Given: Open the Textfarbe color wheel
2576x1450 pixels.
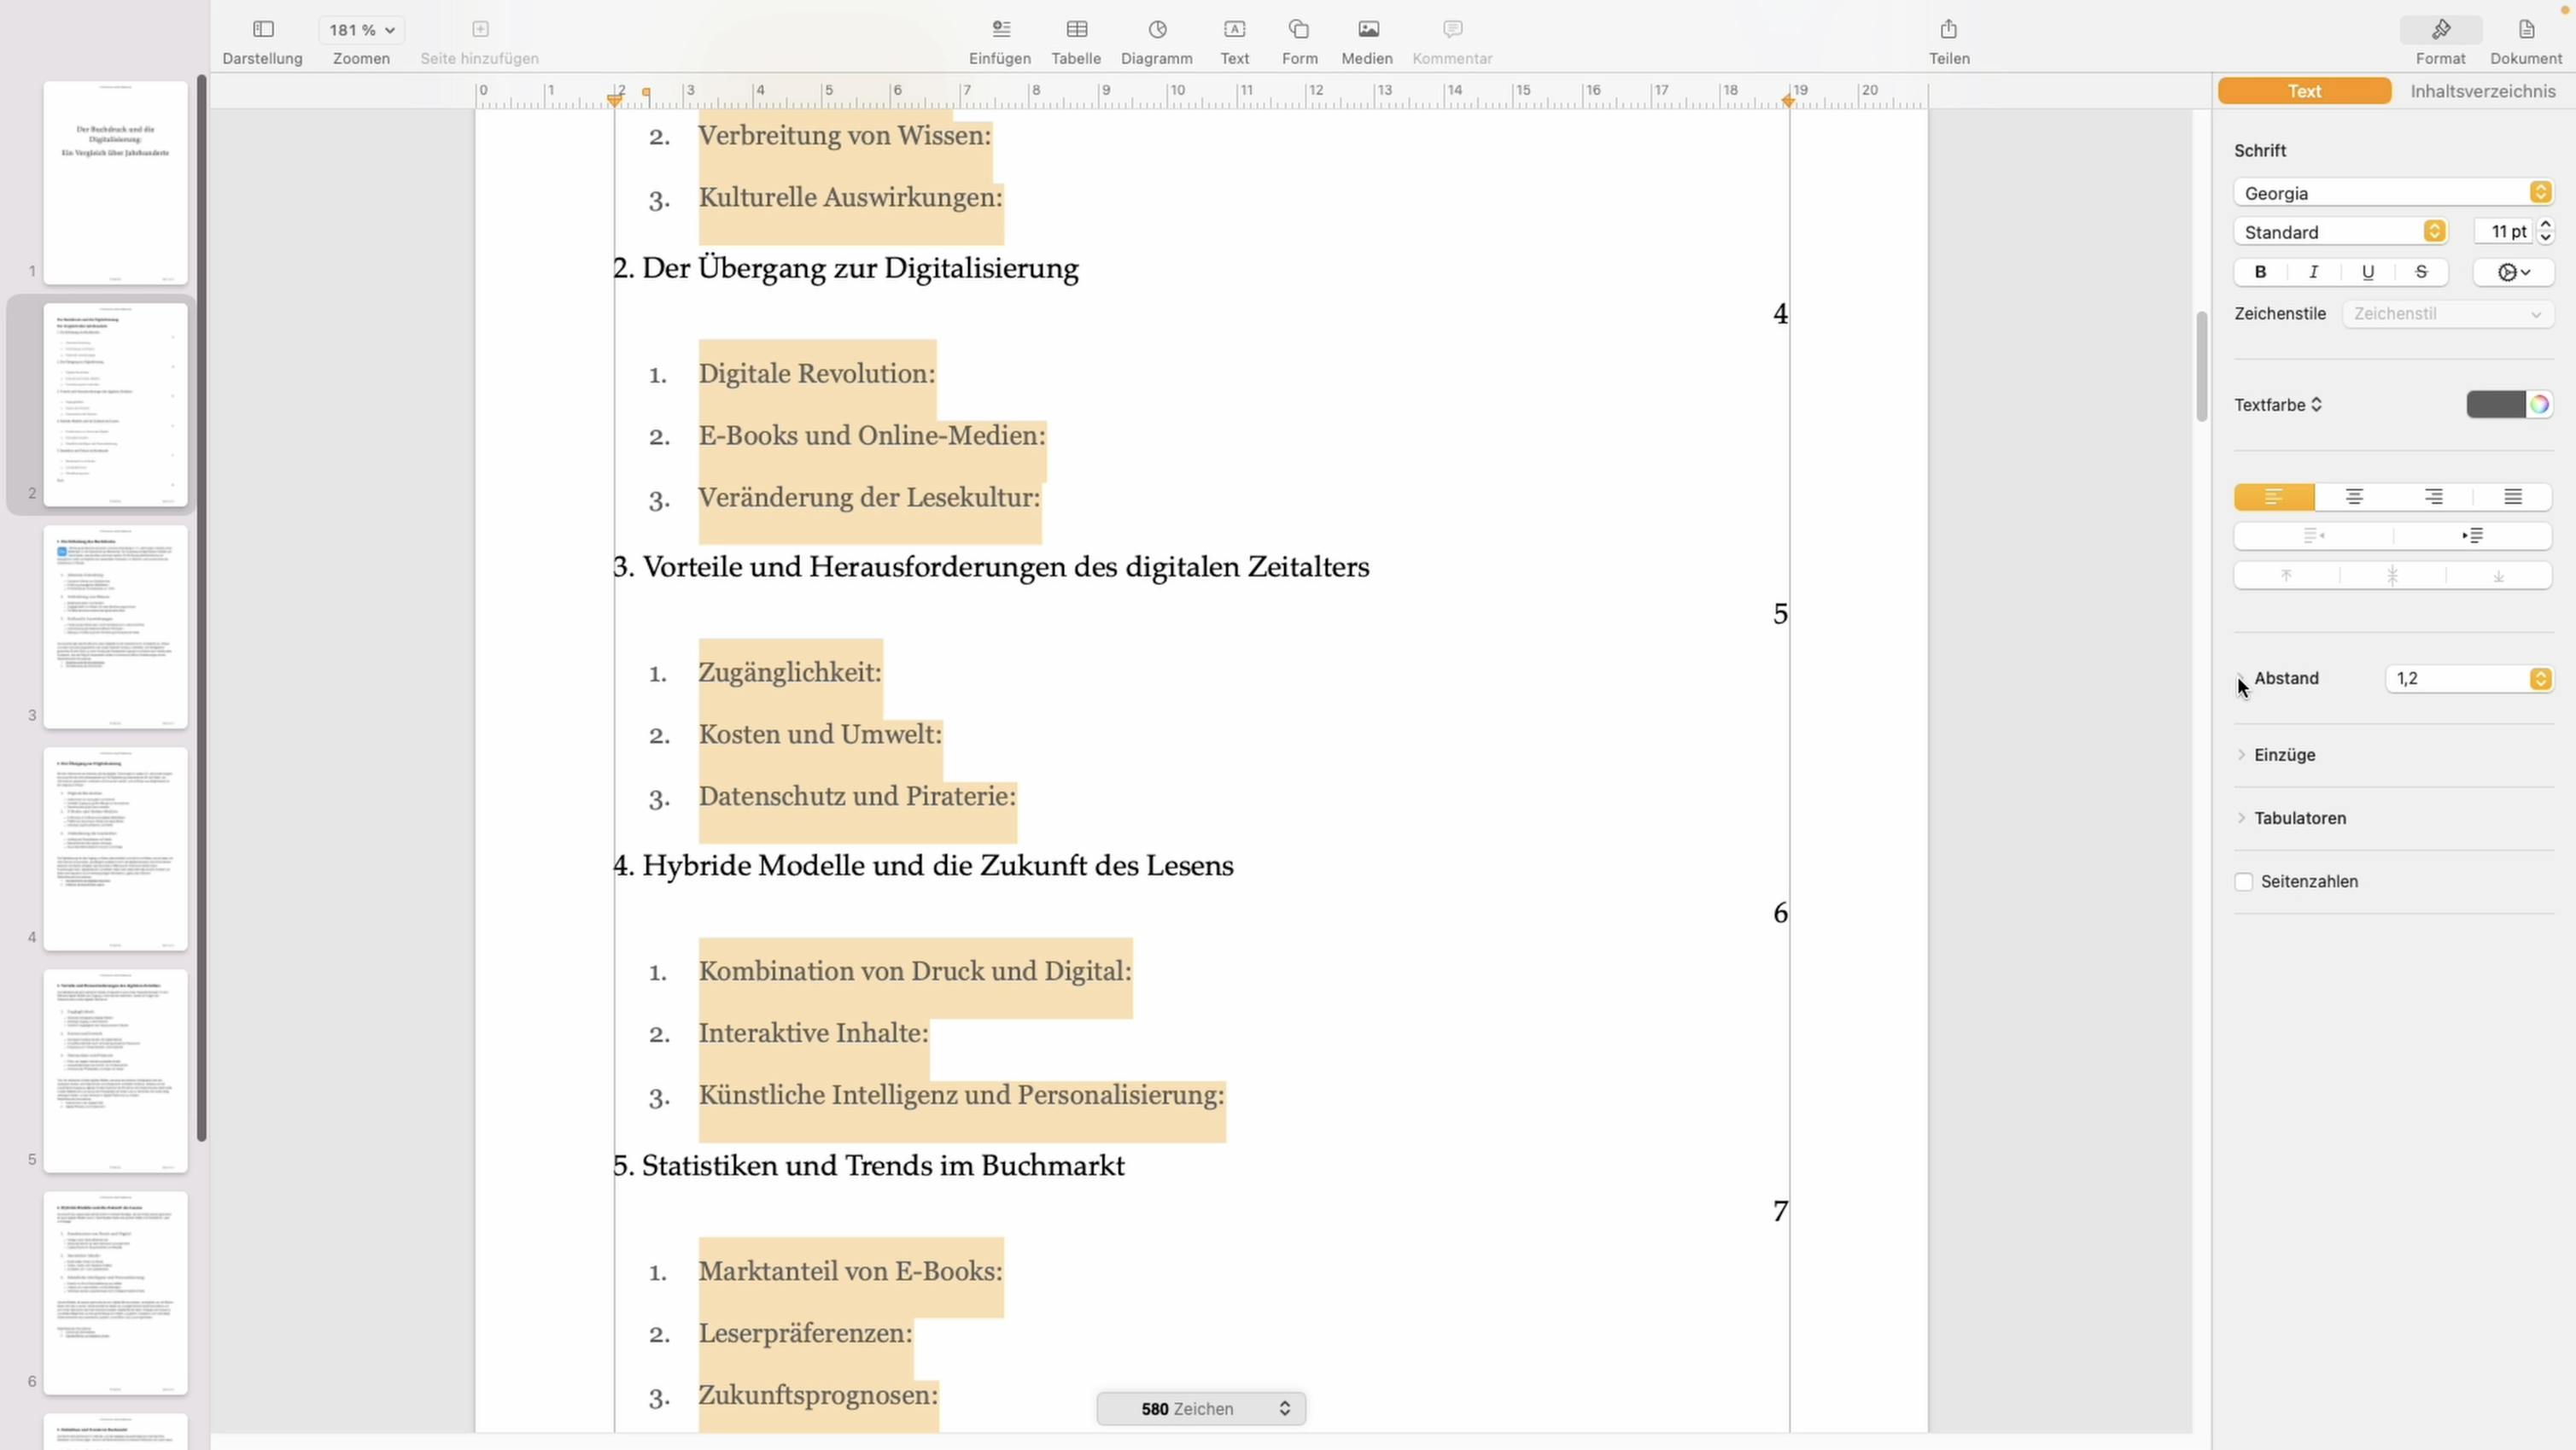Looking at the screenshot, I should [2539, 405].
